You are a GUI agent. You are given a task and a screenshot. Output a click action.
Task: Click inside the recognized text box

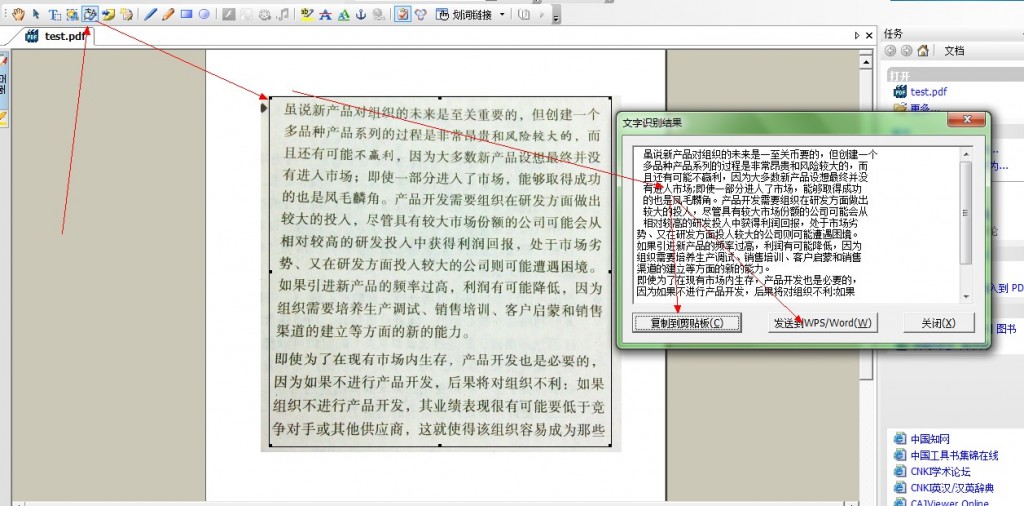(x=795, y=225)
